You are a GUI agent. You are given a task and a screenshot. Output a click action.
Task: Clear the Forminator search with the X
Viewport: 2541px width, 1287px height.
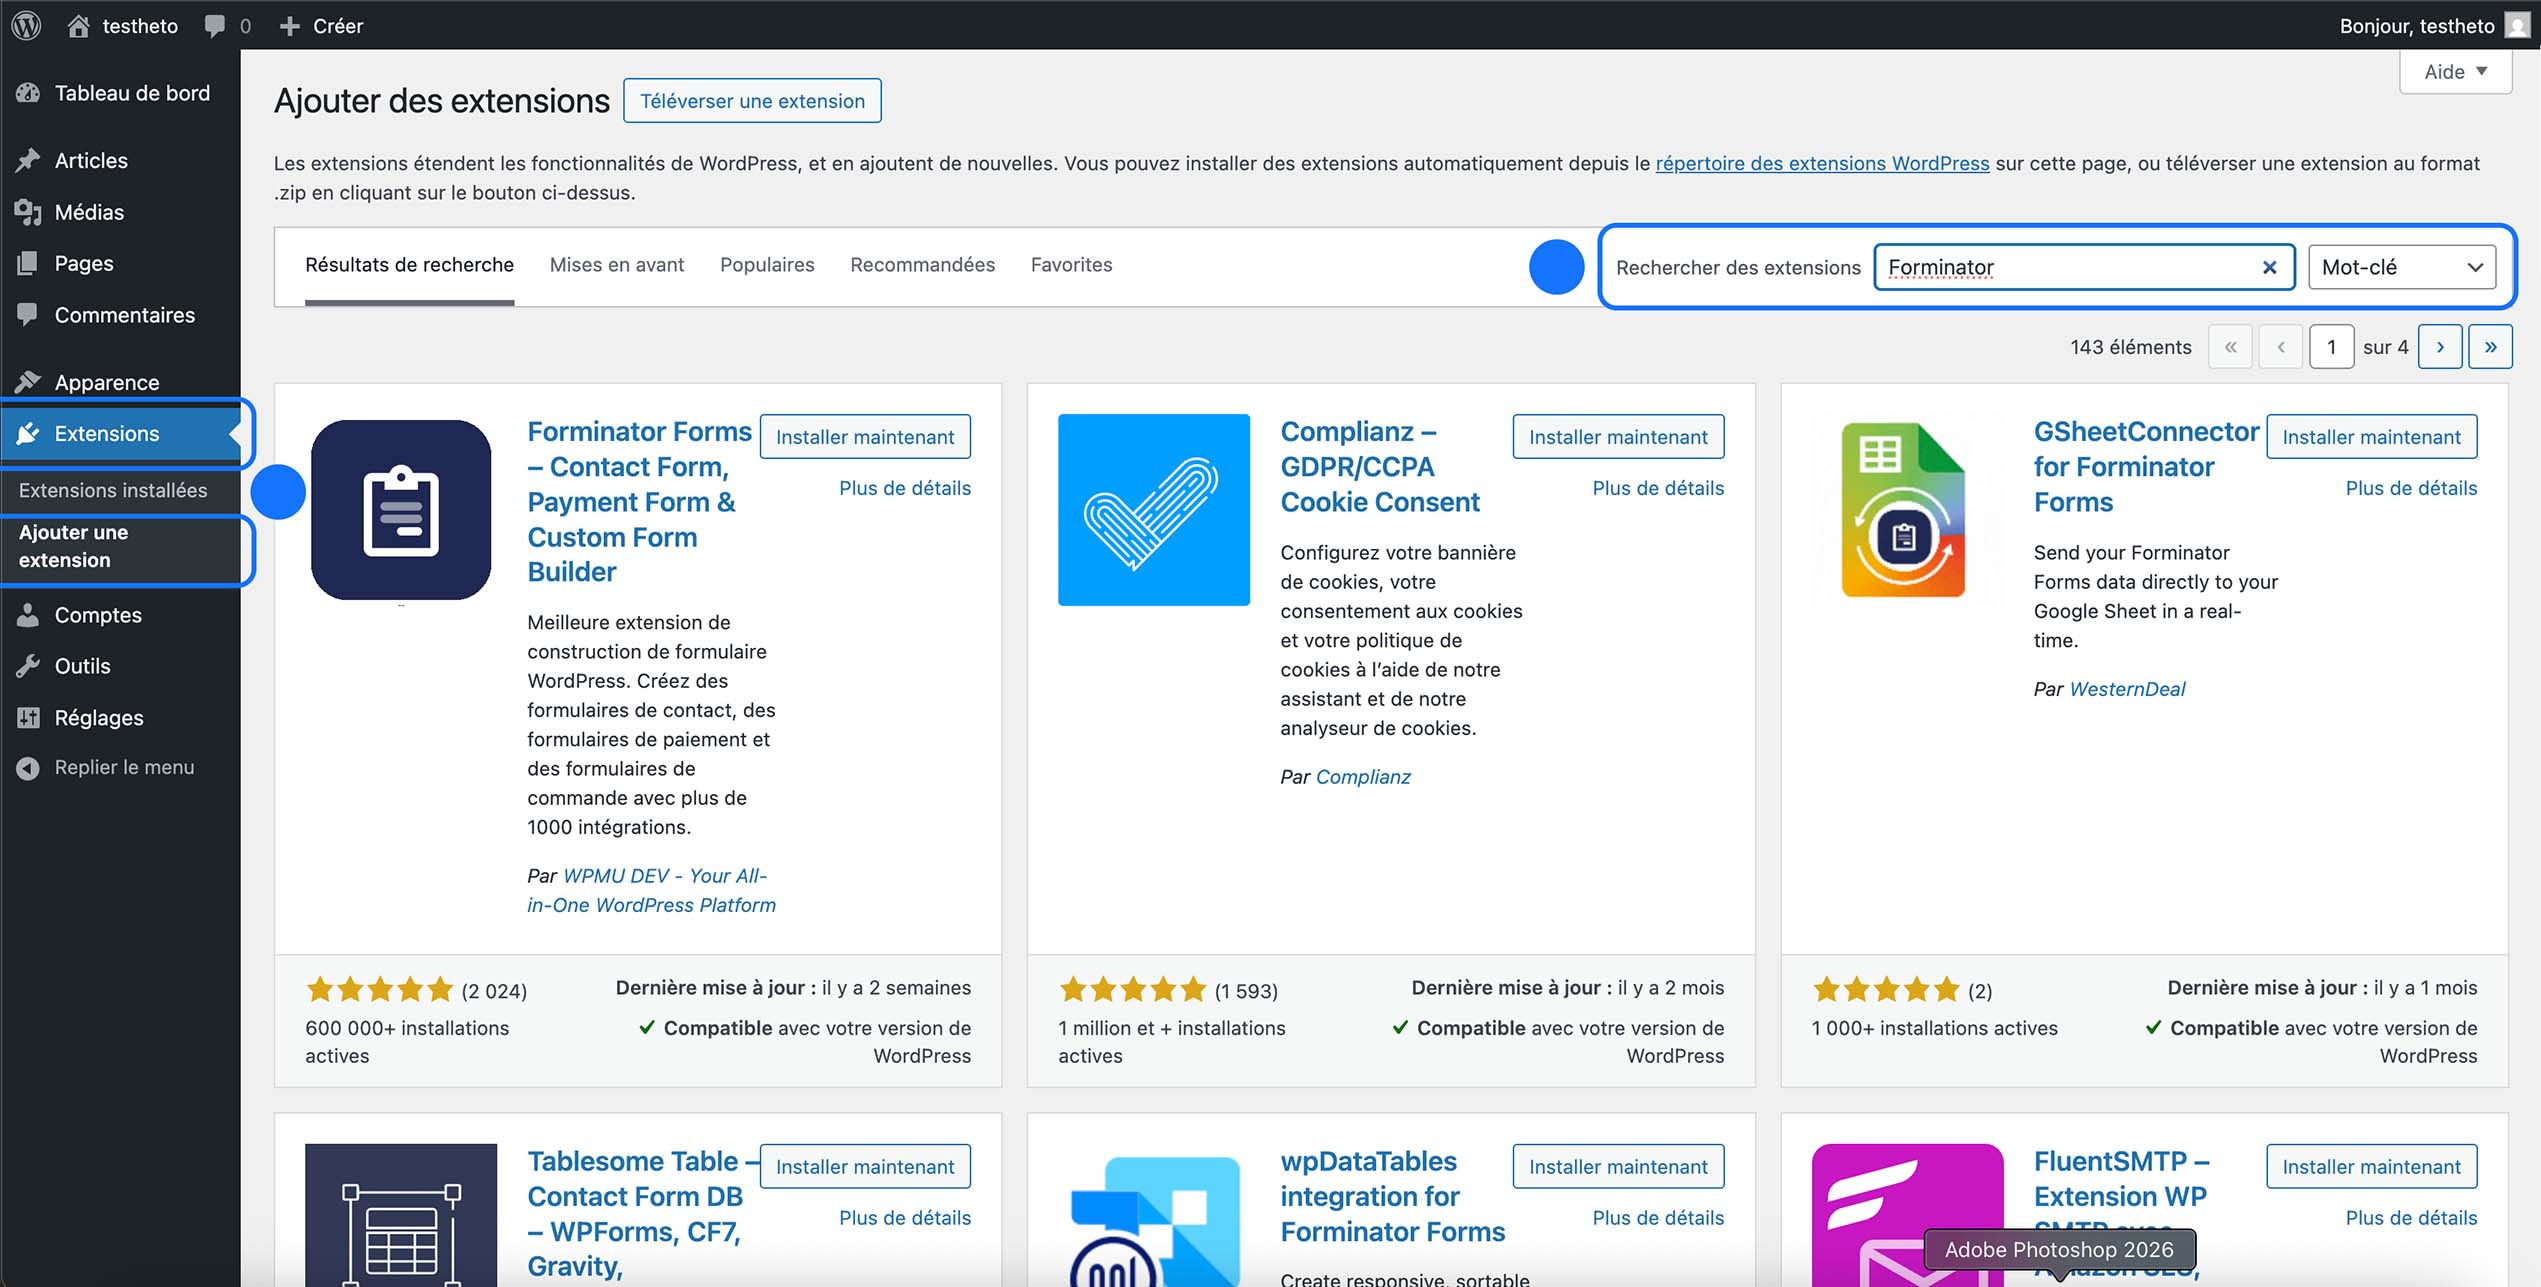[x=2268, y=266]
